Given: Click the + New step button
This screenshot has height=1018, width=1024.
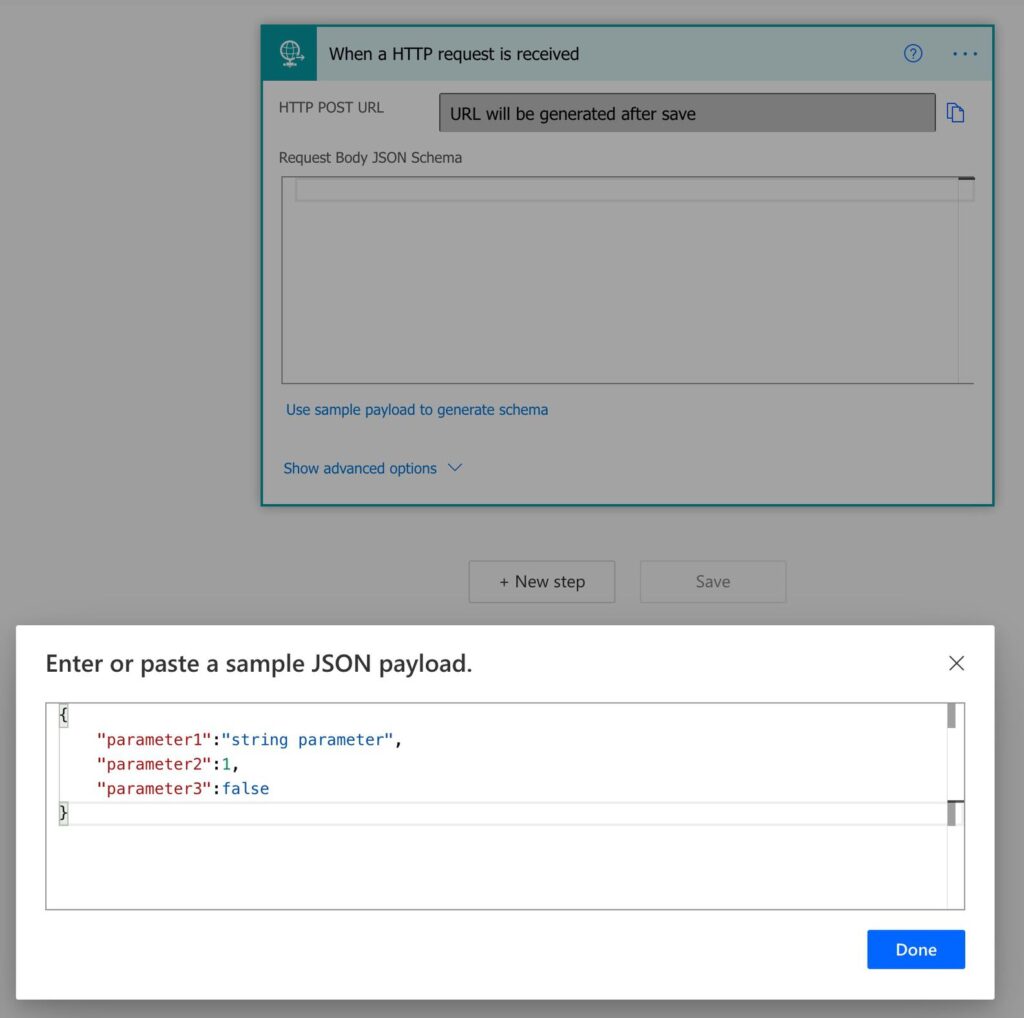Looking at the screenshot, I should click(541, 581).
